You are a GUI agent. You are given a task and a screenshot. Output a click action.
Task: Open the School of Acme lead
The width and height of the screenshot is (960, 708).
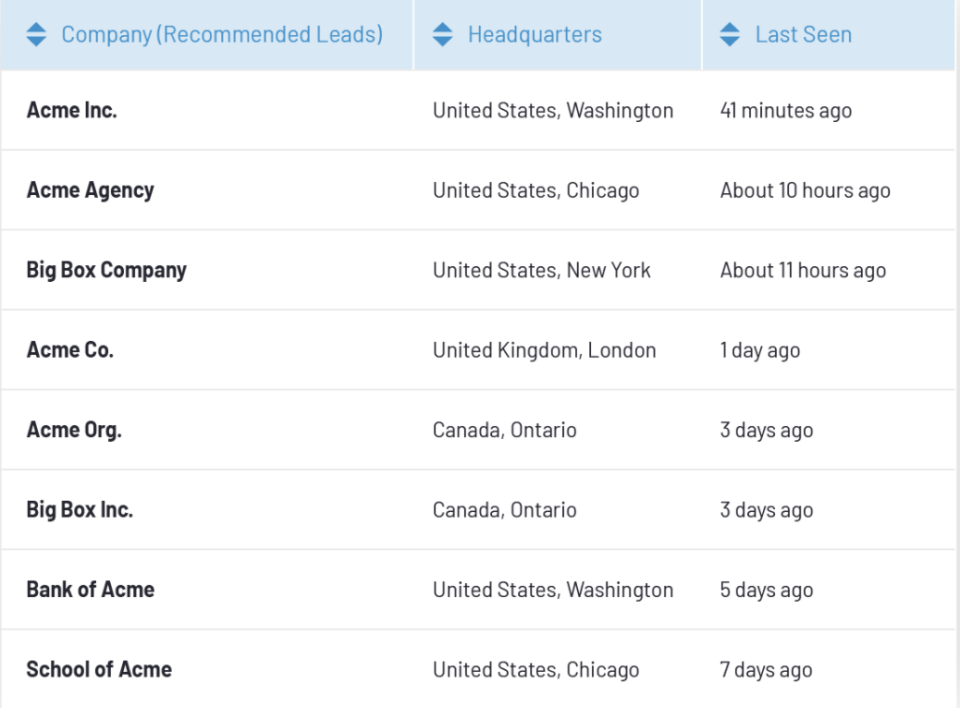click(98, 669)
